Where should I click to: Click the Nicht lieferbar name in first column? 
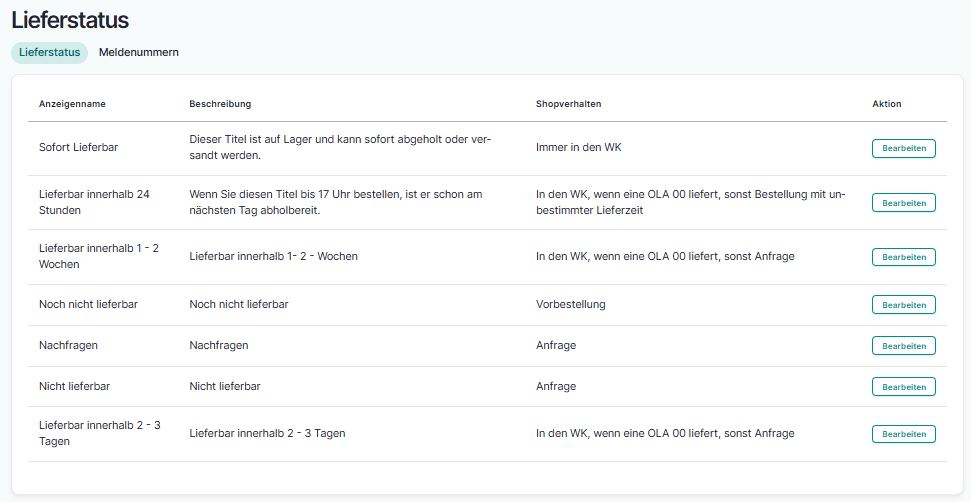74,386
